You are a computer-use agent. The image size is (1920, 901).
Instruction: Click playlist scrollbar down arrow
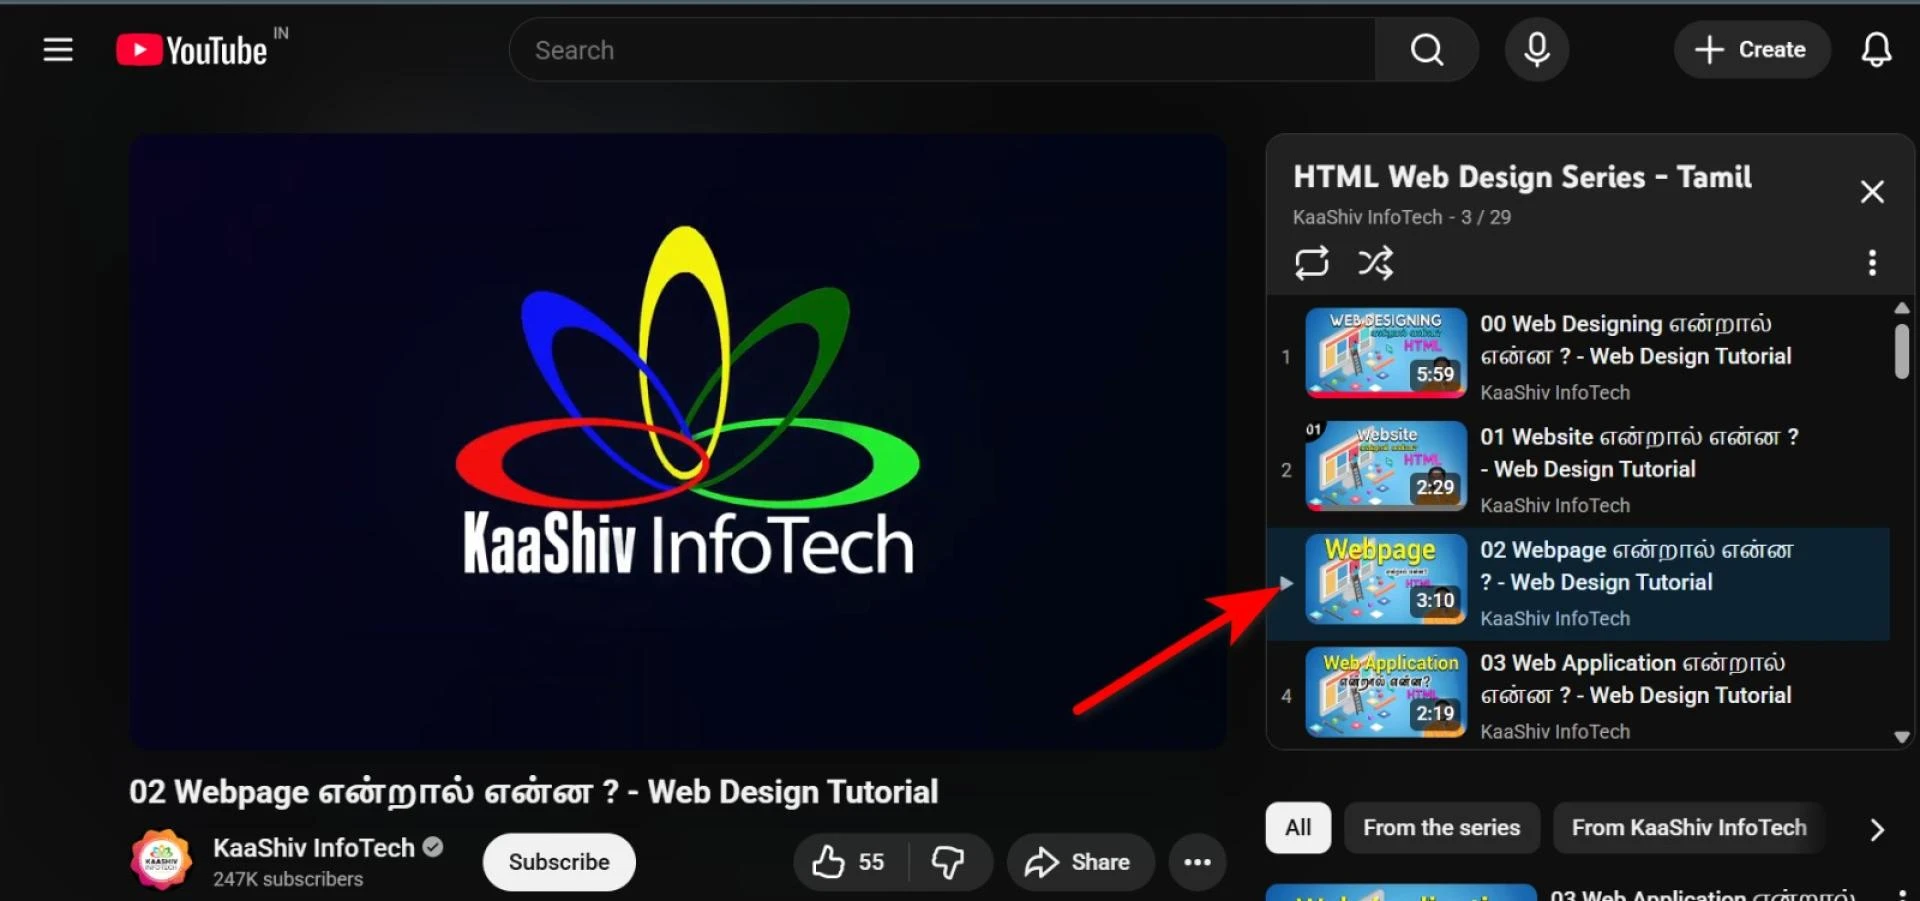point(1902,737)
